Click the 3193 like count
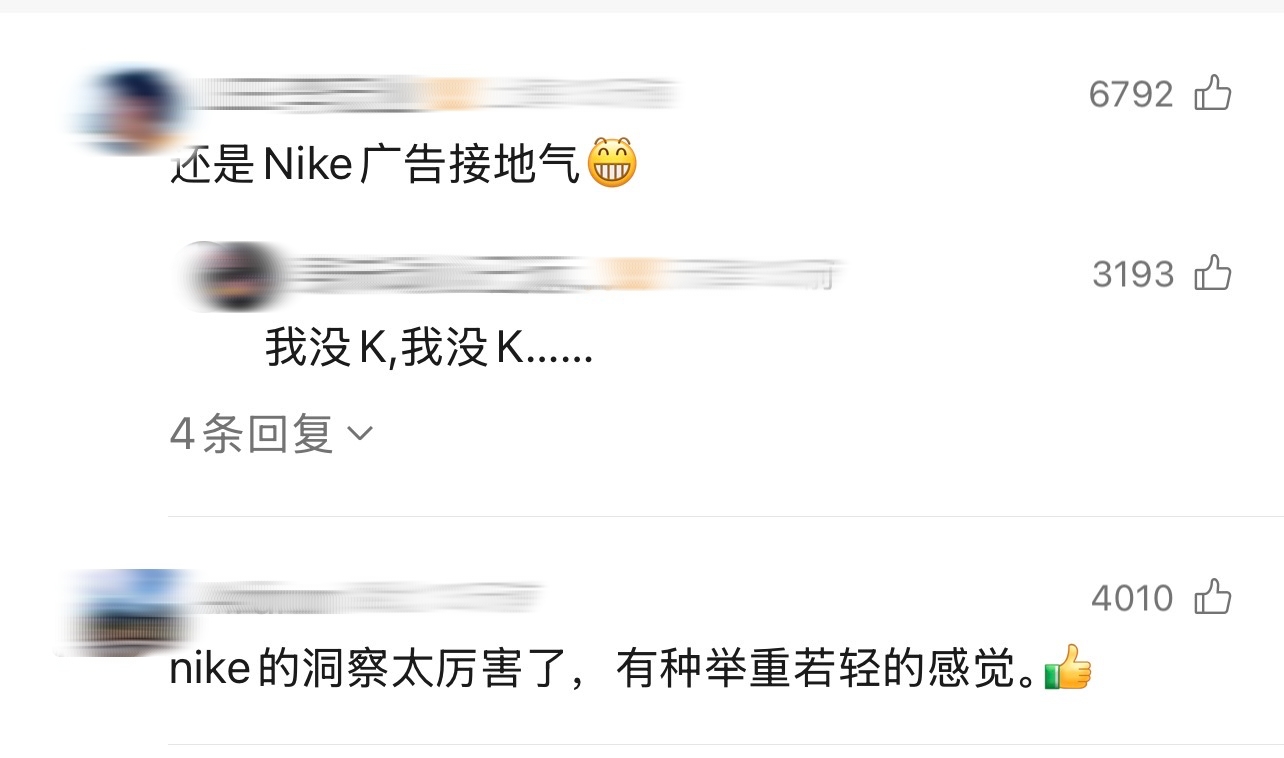Screen dimensions: 1284x758 [x=1133, y=273]
